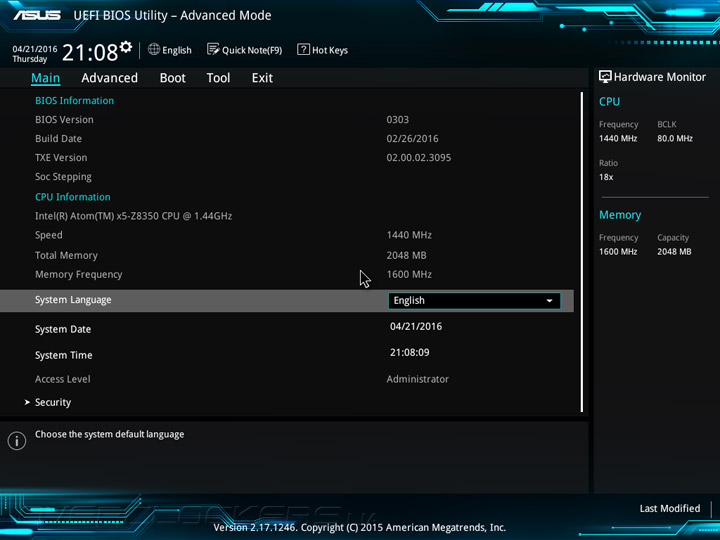The width and height of the screenshot is (720, 540).
Task: Click the Administrator access level value
Action: pyautogui.click(x=417, y=379)
